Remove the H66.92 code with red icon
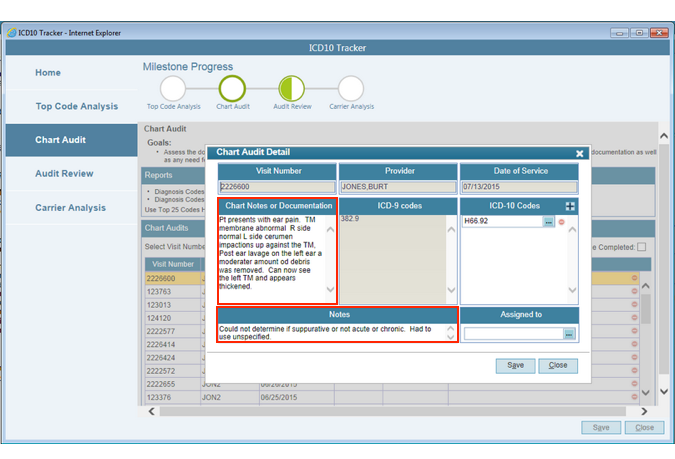Viewport: 675px width, 459px height. pos(561,221)
